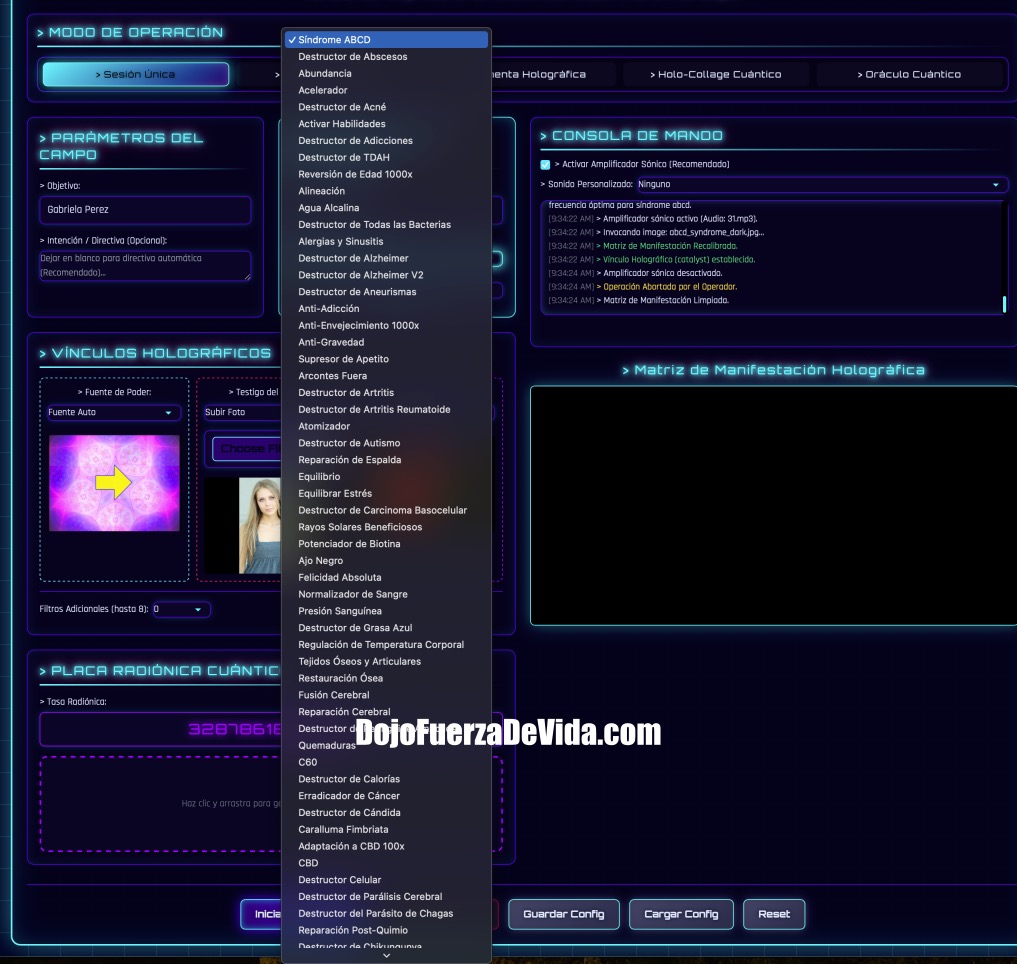Viewport: 1017px width, 964px height.
Task: Switch to Holo-Collage Cuántico tab
Action: [x=715, y=75]
